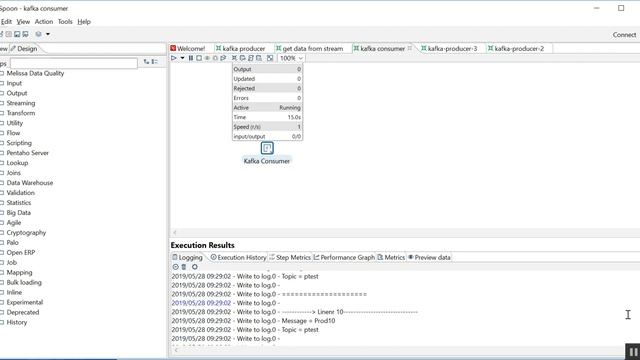The width and height of the screenshot is (640, 360).
Task: Click the replay transformation icon
Action: coord(223,58)
